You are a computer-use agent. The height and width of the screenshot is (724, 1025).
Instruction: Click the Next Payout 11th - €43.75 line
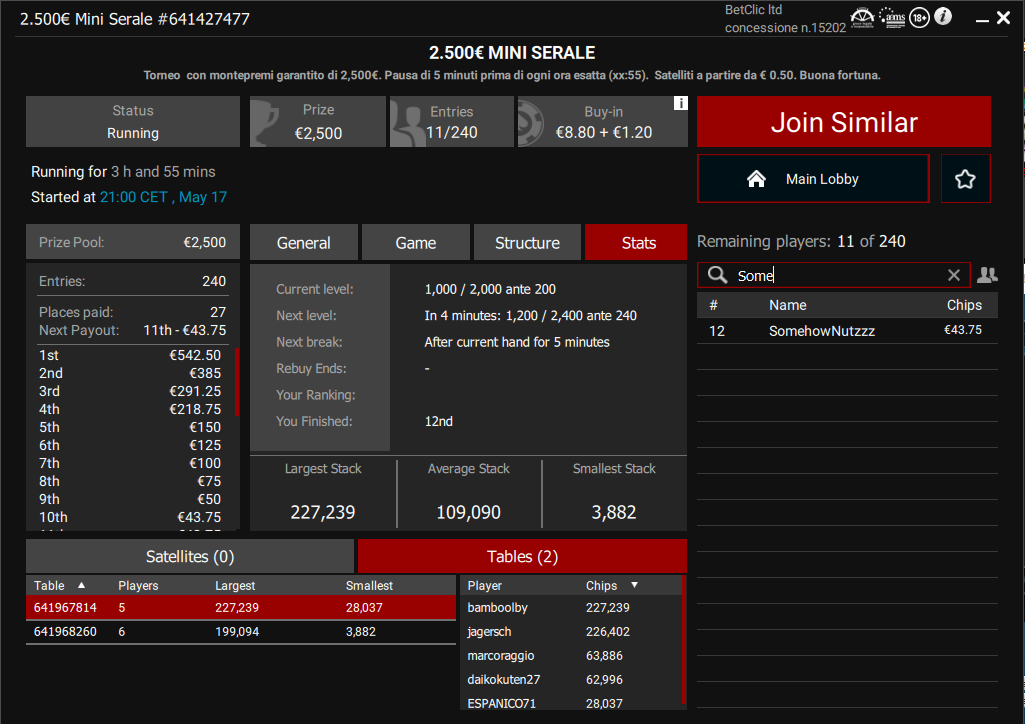pos(133,330)
